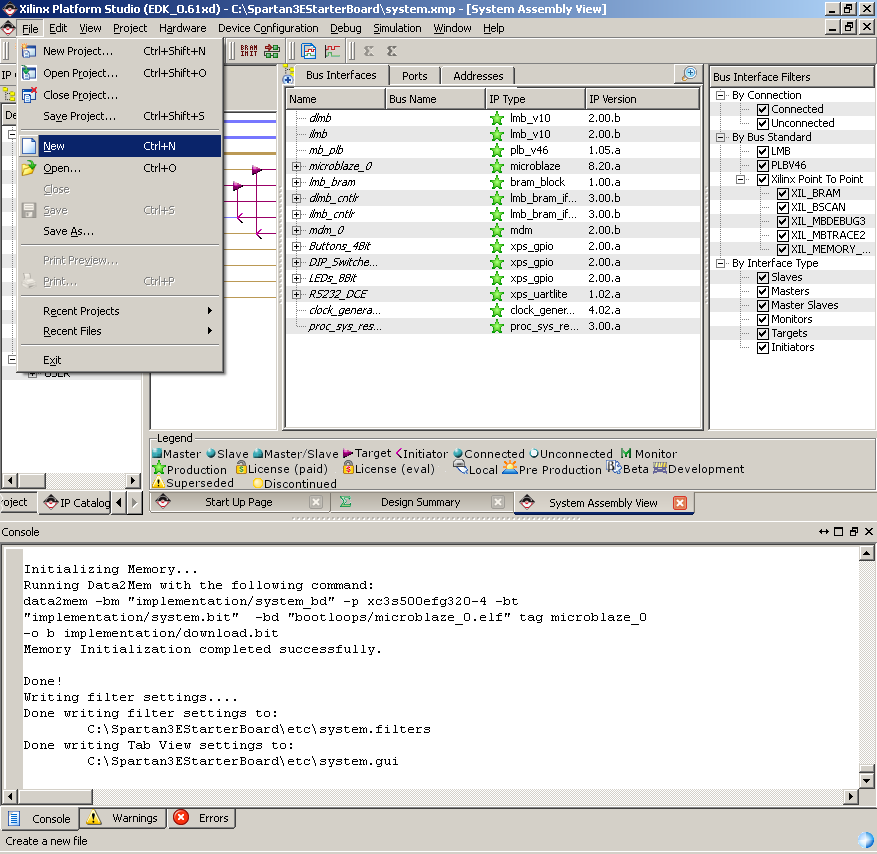Click the magnifier zoom icon above the table
The width and height of the screenshot is (877, 854).
point(689,73)
